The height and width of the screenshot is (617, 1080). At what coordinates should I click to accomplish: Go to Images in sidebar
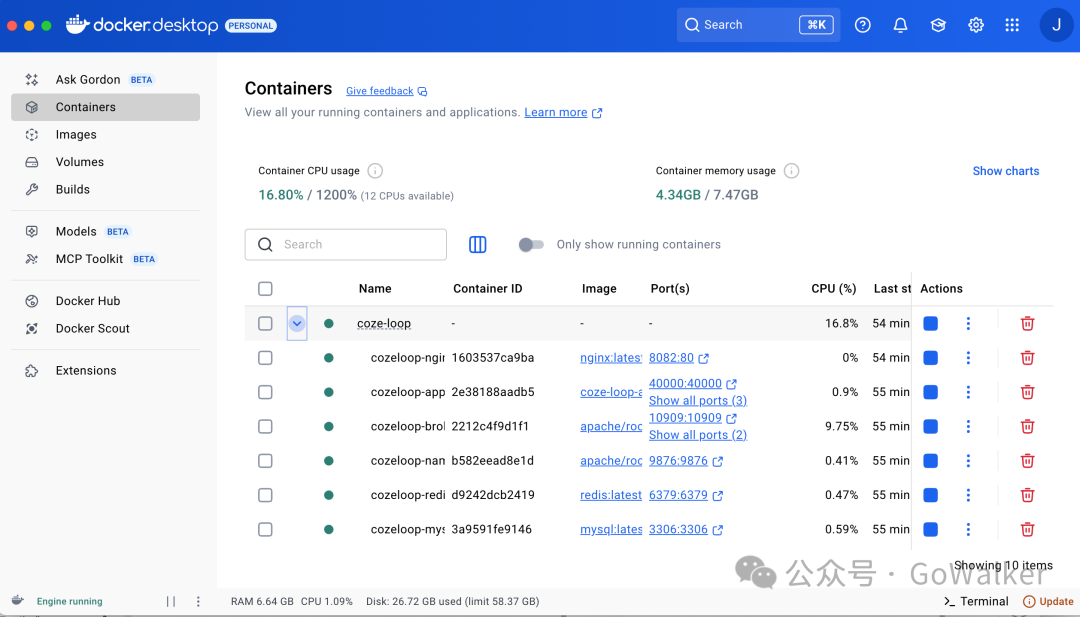(105, 135)
